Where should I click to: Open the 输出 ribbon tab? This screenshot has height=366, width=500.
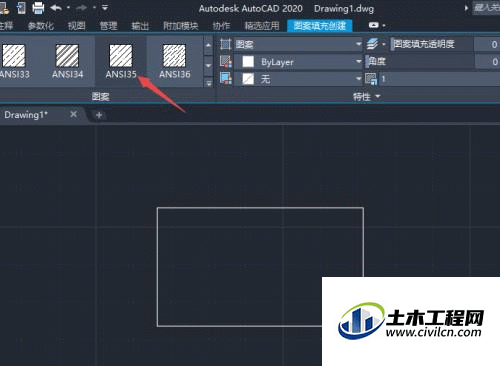[x=140, y=26]
